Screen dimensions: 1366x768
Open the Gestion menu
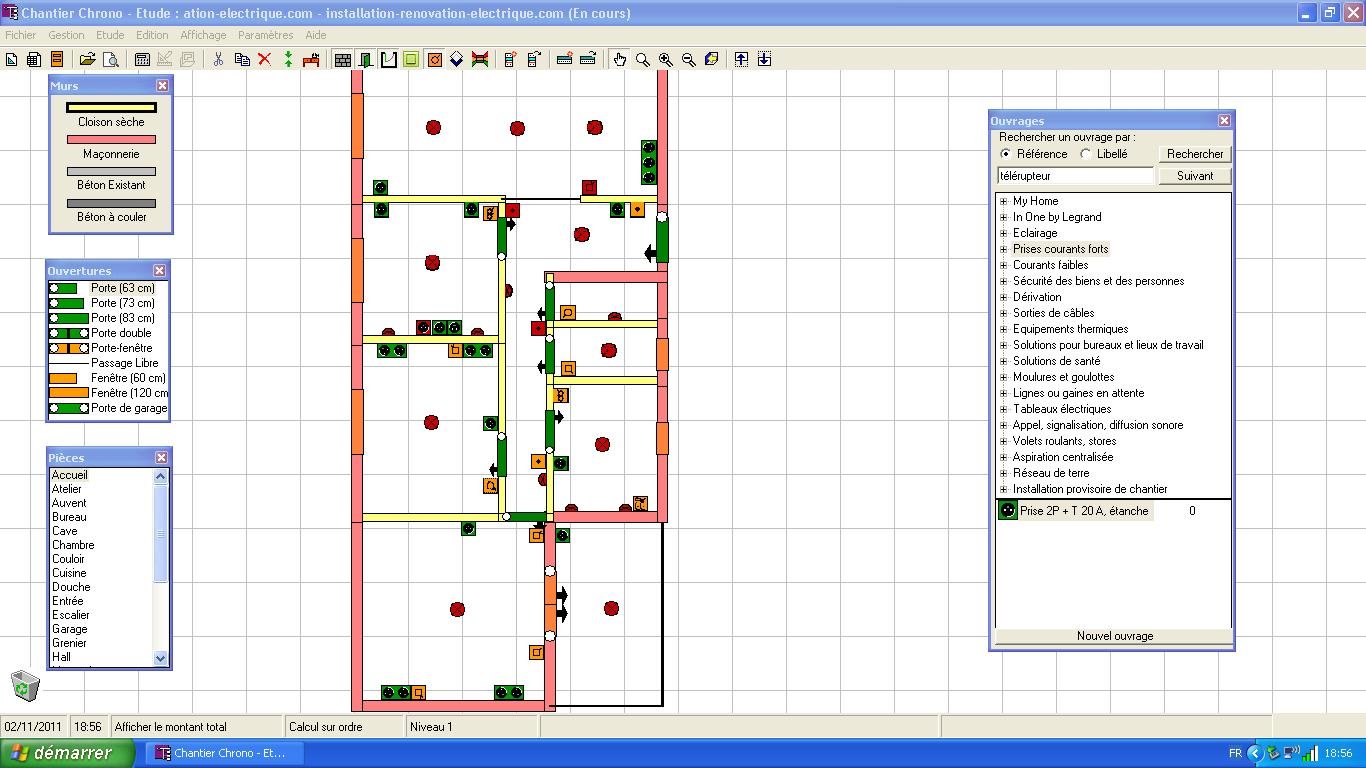coord(66,35)
